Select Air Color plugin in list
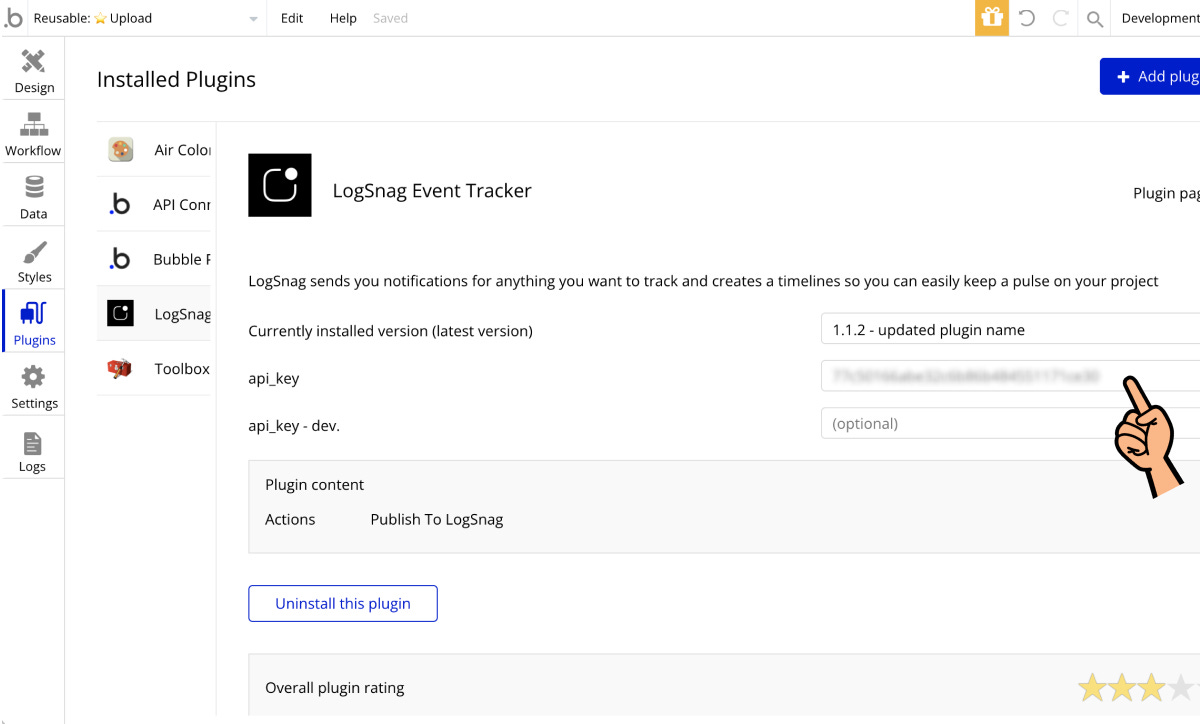1200x724 pixels. tap(155, 150)
